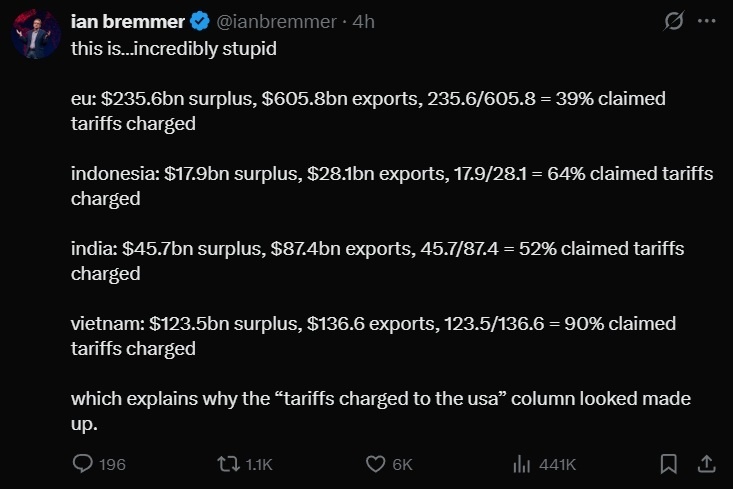733x489 pixels.
Task: Repost this tweet using the retweet arrows icon
Action: [228, 464]
